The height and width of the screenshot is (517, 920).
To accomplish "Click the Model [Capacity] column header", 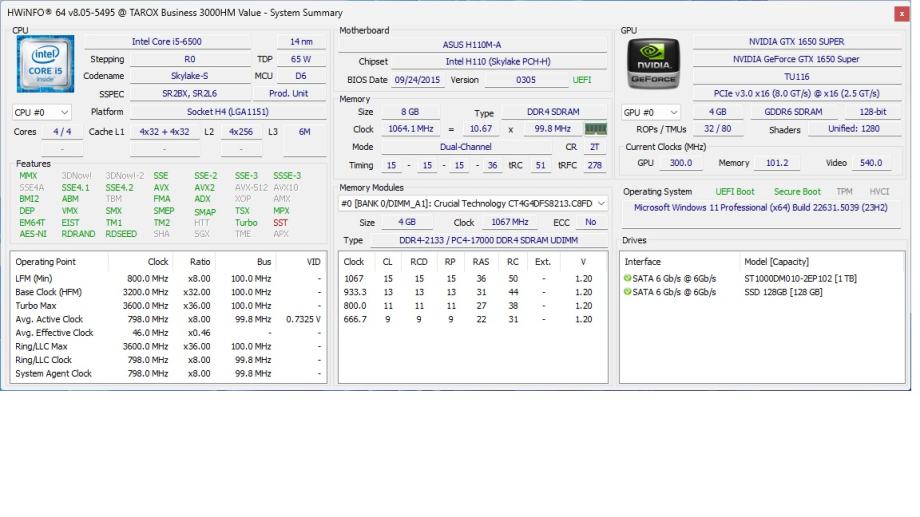I will coord(821,262).
